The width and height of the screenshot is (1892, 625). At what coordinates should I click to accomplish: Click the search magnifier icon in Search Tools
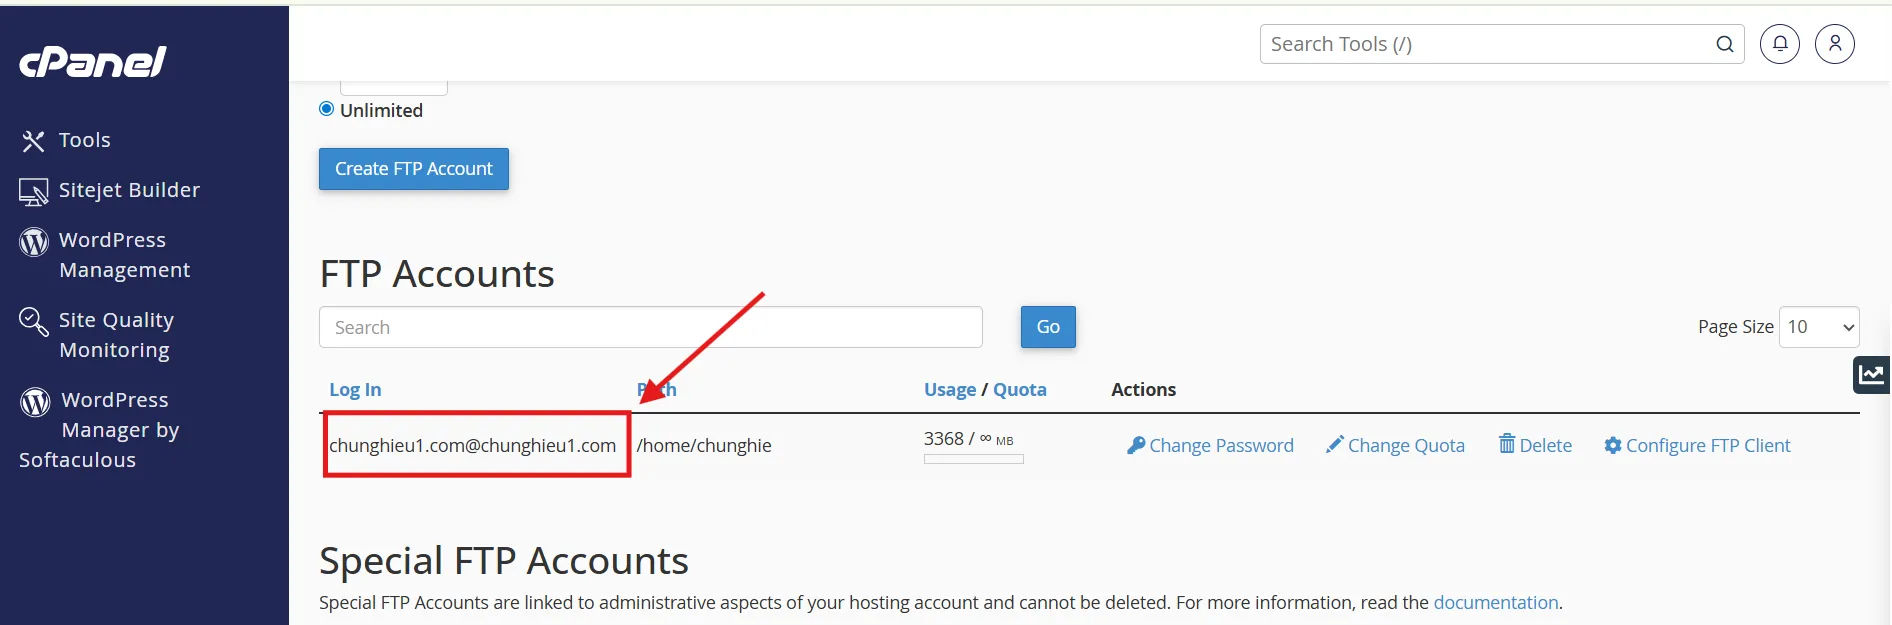(1725, 44)
